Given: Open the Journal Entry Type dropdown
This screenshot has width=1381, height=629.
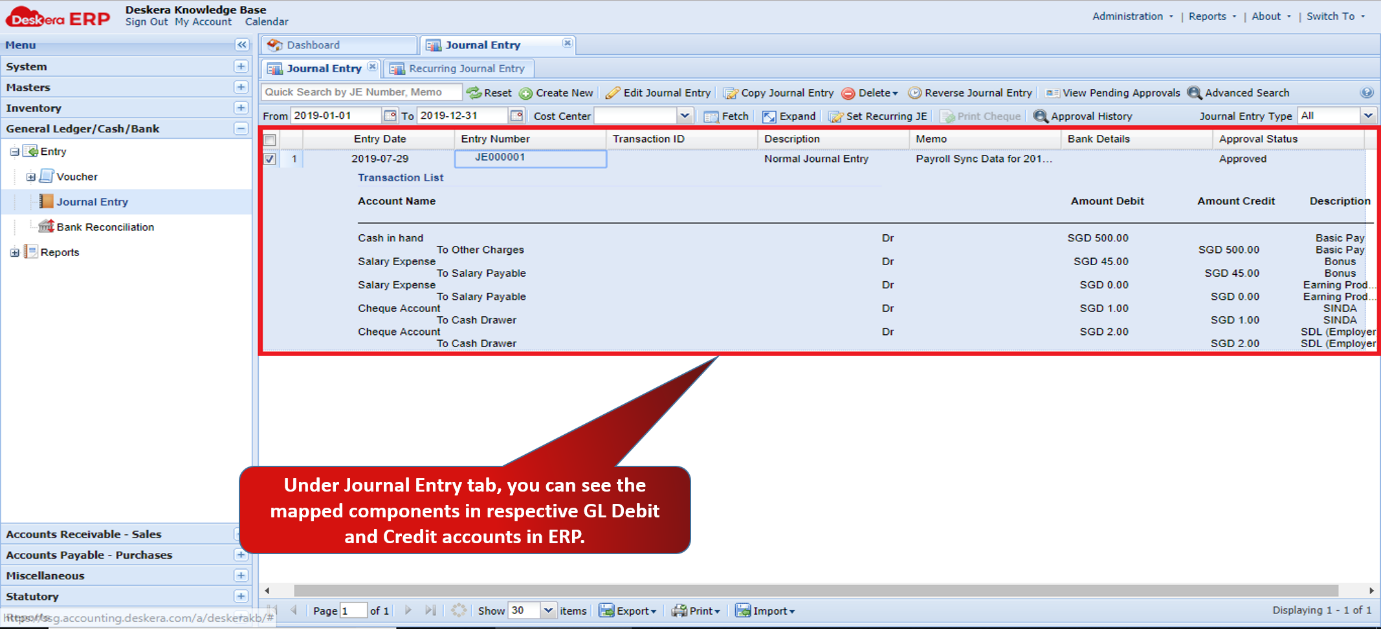Looking at the screenshot, I should tap(1368, 116).
